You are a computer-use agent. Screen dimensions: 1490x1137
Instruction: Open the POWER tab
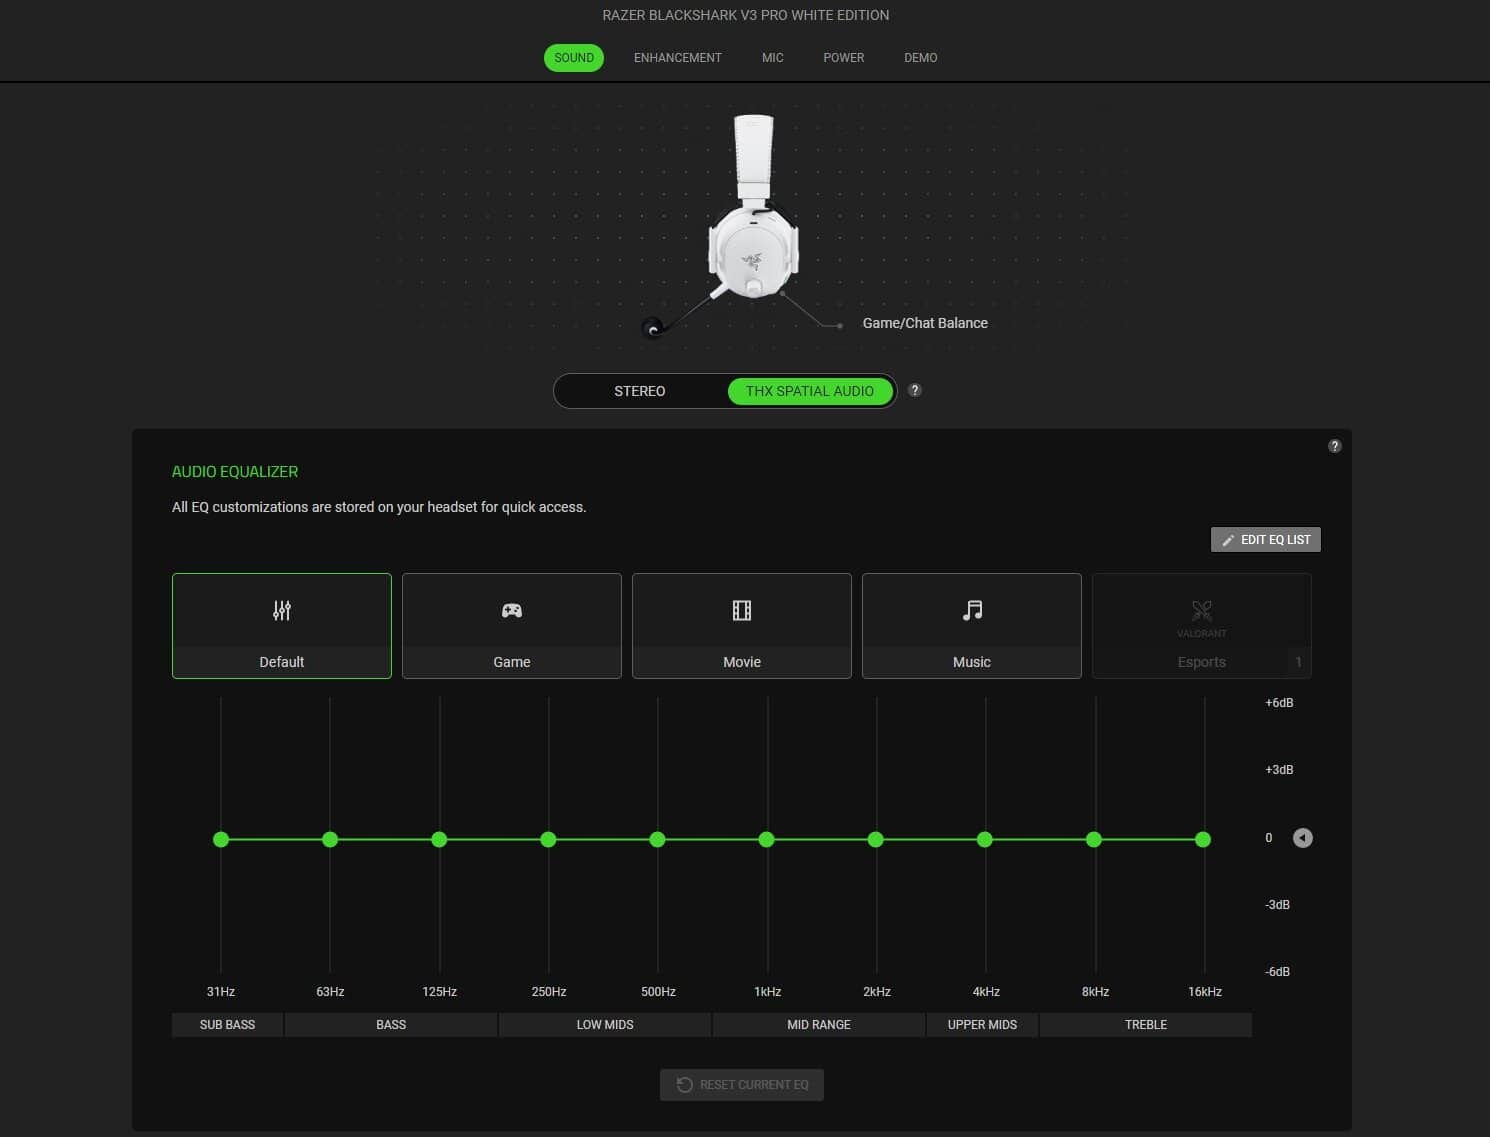click(843, 58)
